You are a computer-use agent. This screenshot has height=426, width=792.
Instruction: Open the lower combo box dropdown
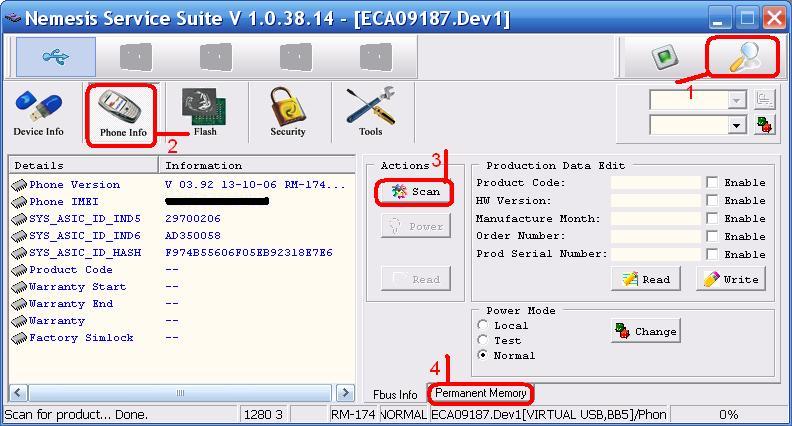pos(736,125)
